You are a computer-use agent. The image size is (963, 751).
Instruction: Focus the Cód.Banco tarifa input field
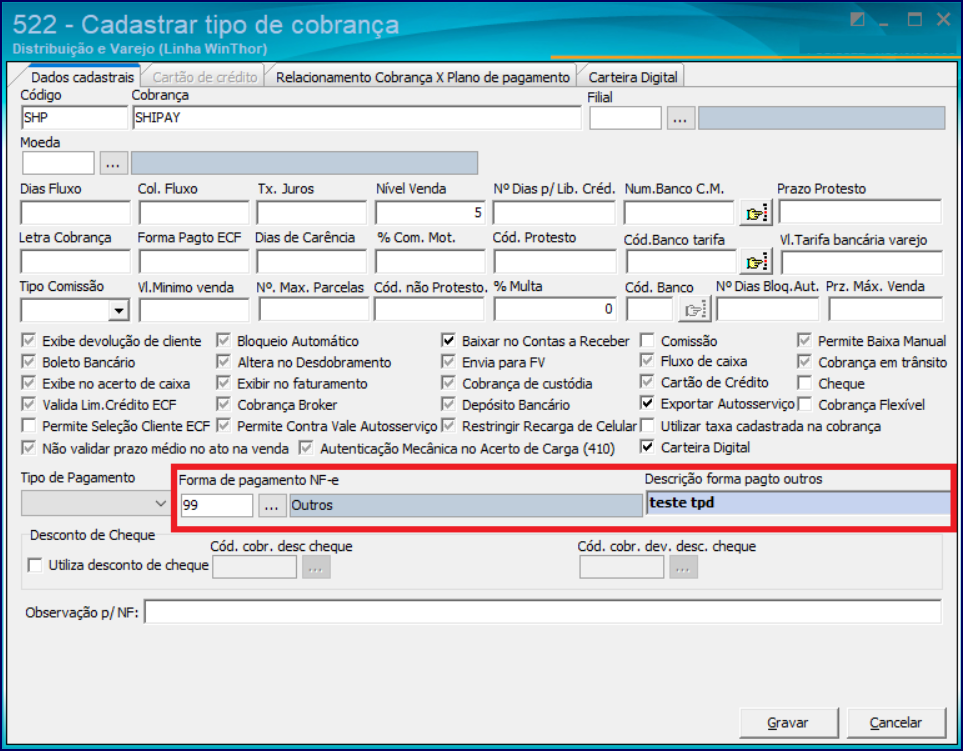681,262
